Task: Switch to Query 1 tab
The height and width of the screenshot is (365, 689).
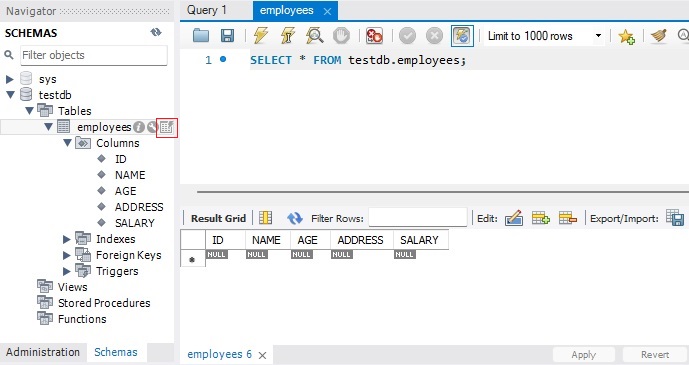Action: pyautogui.click(x=207, y=10)
